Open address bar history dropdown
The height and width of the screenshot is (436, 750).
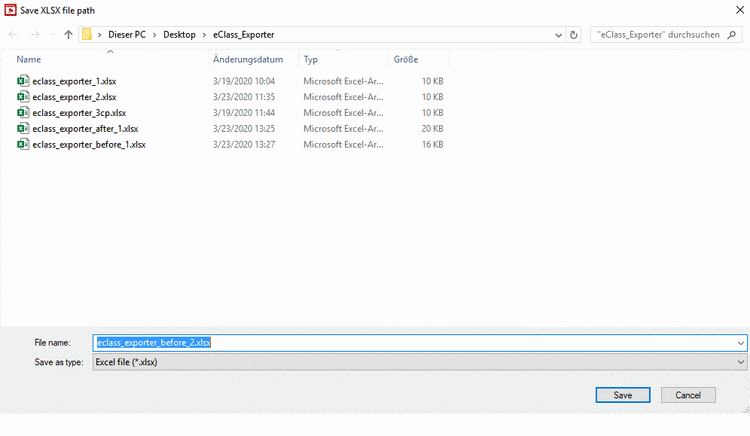click(x=558, y=35)
